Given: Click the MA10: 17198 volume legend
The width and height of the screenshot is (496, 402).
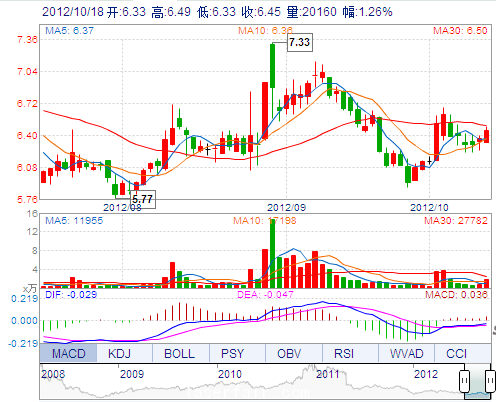Looking at the screenshot, I should point(265,220).
